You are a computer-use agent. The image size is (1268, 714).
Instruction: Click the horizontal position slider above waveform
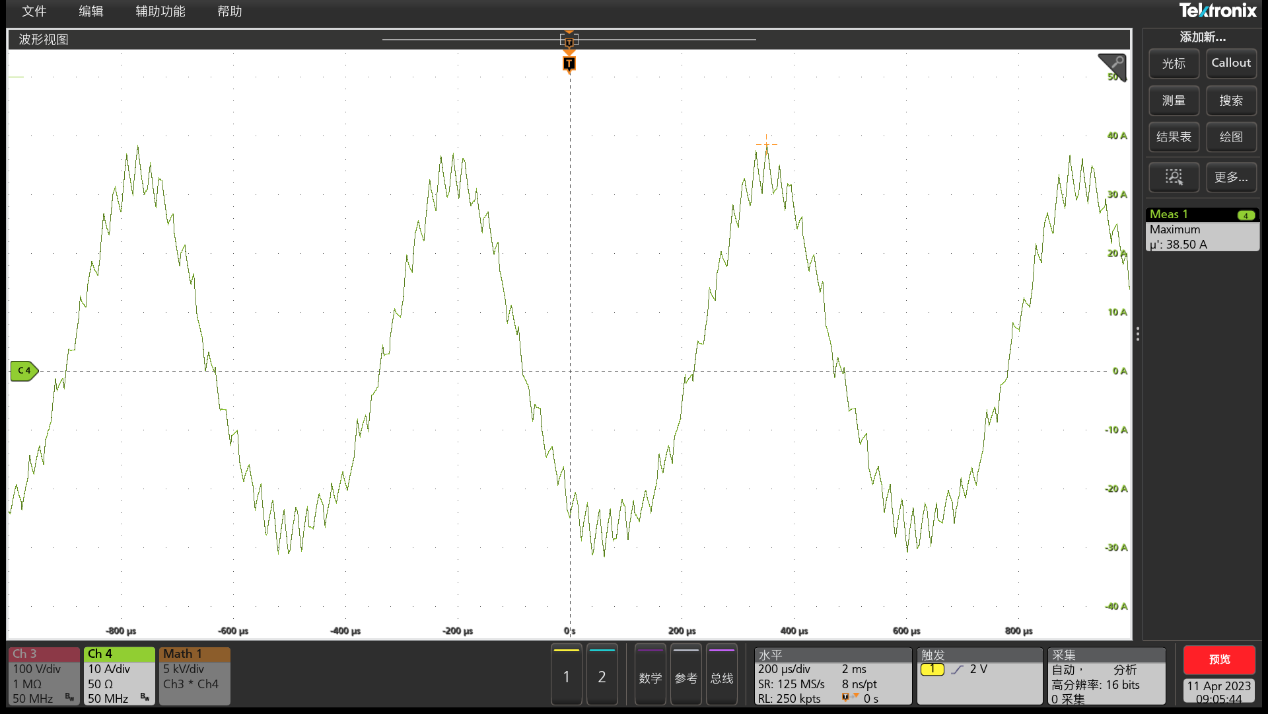click(x=569, y=40)
